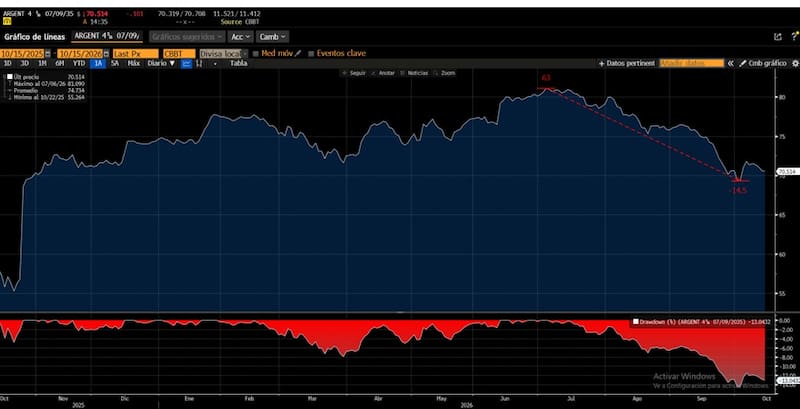
Task: Select the 1D range tab
Action: pos(8,63)
